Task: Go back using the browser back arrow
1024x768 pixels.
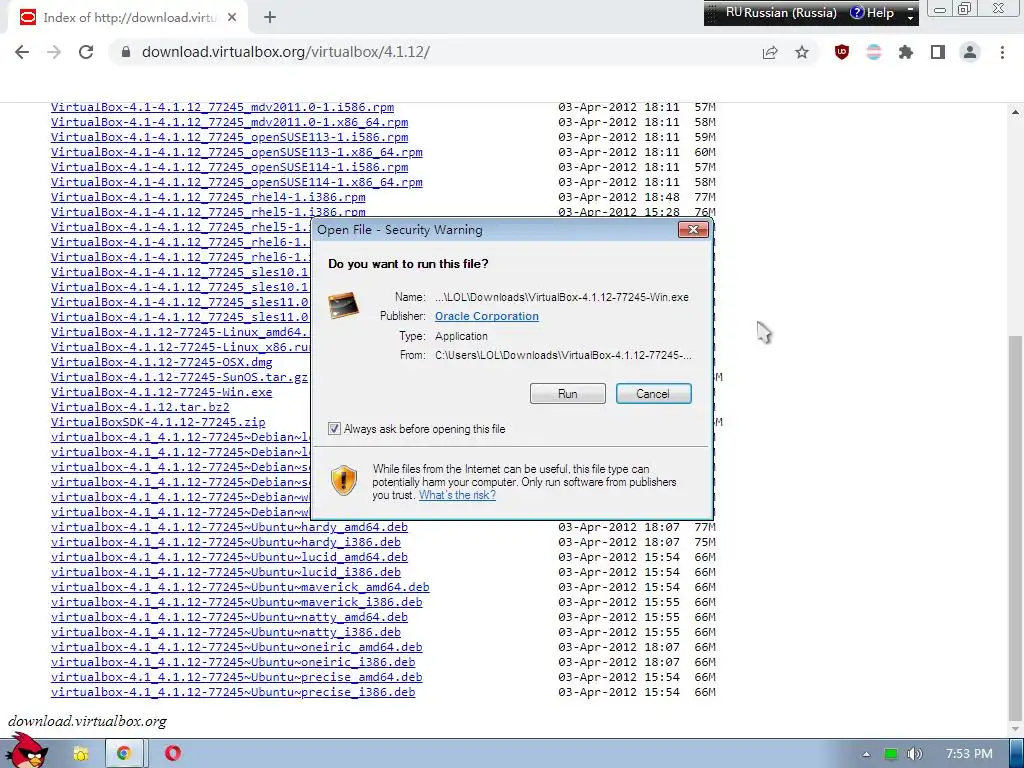Action: click(22, 52)
